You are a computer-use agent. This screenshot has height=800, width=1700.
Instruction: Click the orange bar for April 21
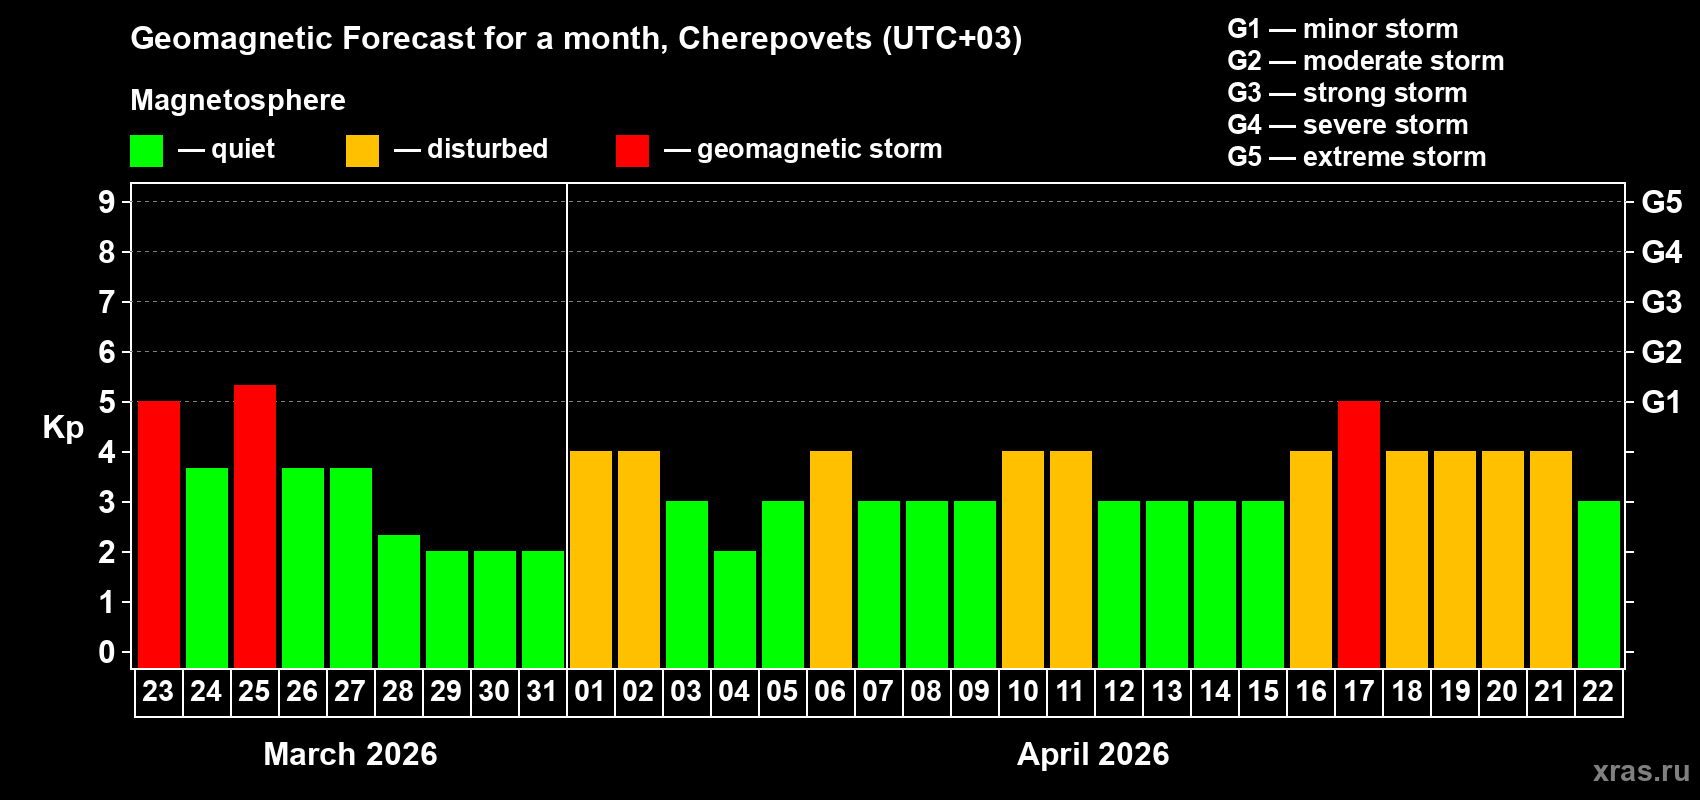[x=1551, y=559]
